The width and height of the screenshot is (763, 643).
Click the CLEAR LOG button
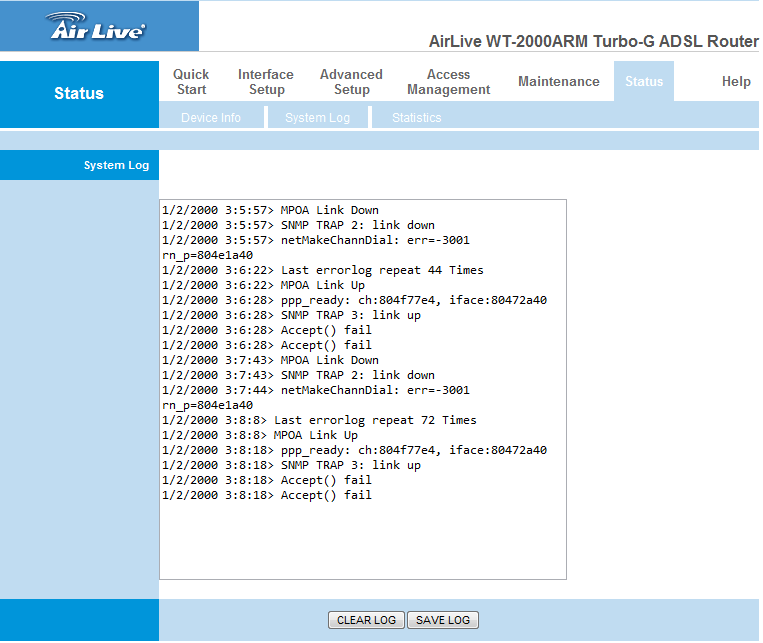(366, 620)
